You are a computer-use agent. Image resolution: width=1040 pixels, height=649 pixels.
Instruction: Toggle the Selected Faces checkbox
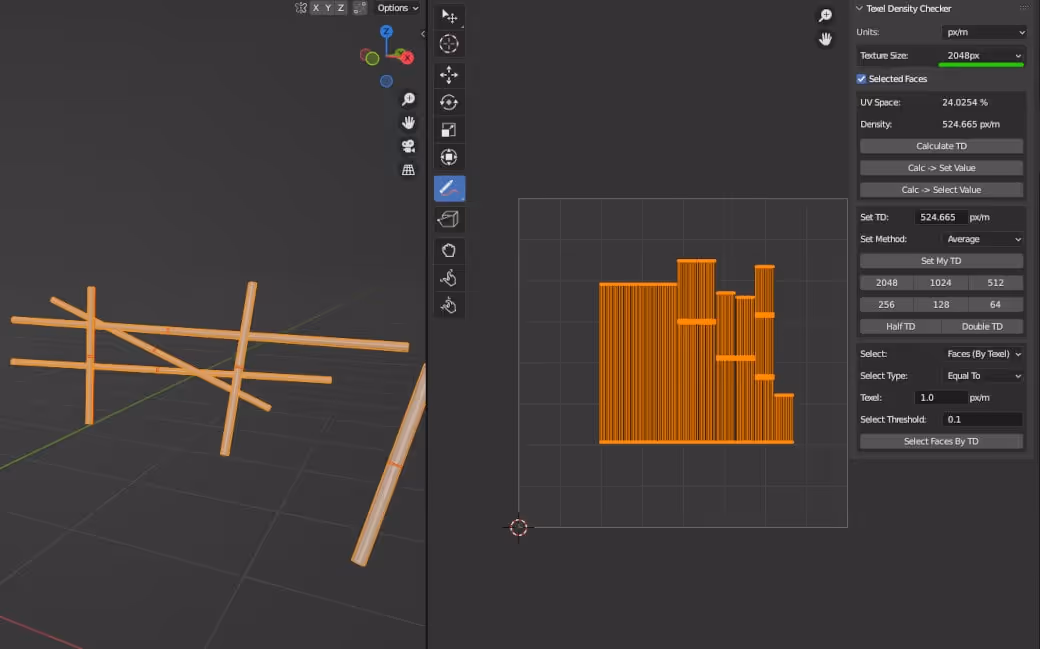pyautogui.click(x=861, y=78)
